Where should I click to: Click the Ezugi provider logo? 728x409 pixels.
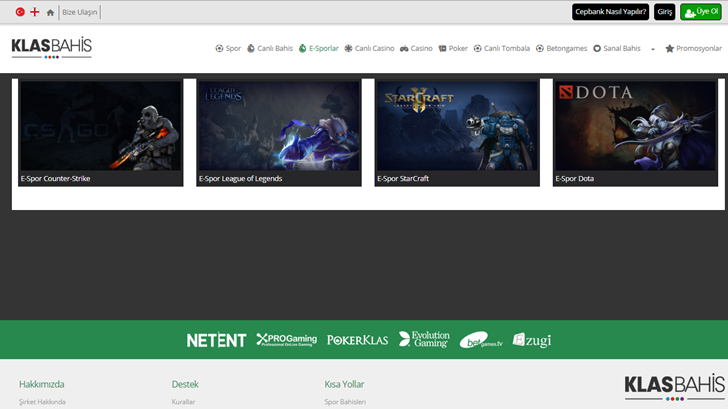point(532,340)
